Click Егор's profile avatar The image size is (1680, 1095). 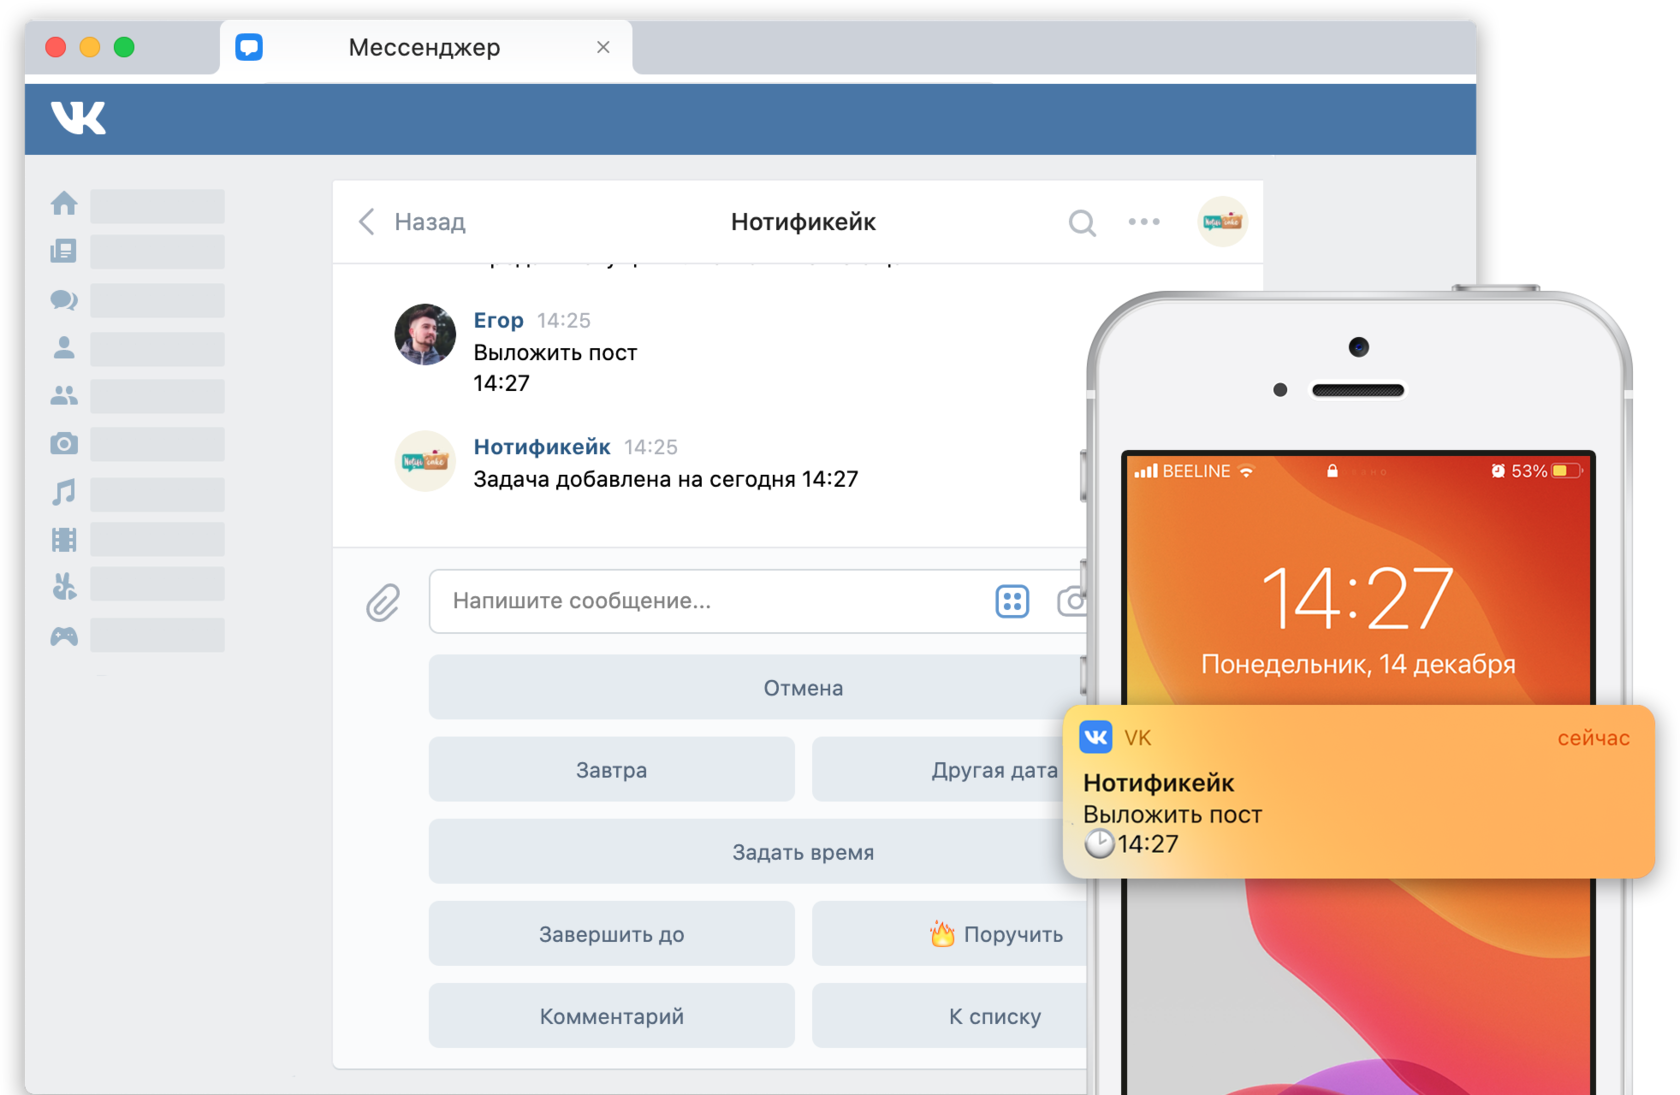[425, 335]
